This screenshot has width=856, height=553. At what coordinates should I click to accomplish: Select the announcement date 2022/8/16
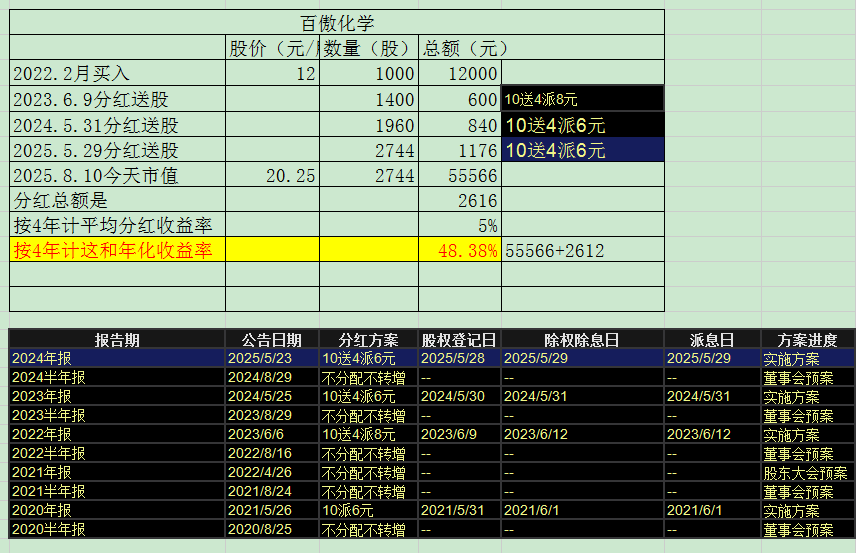272,453
